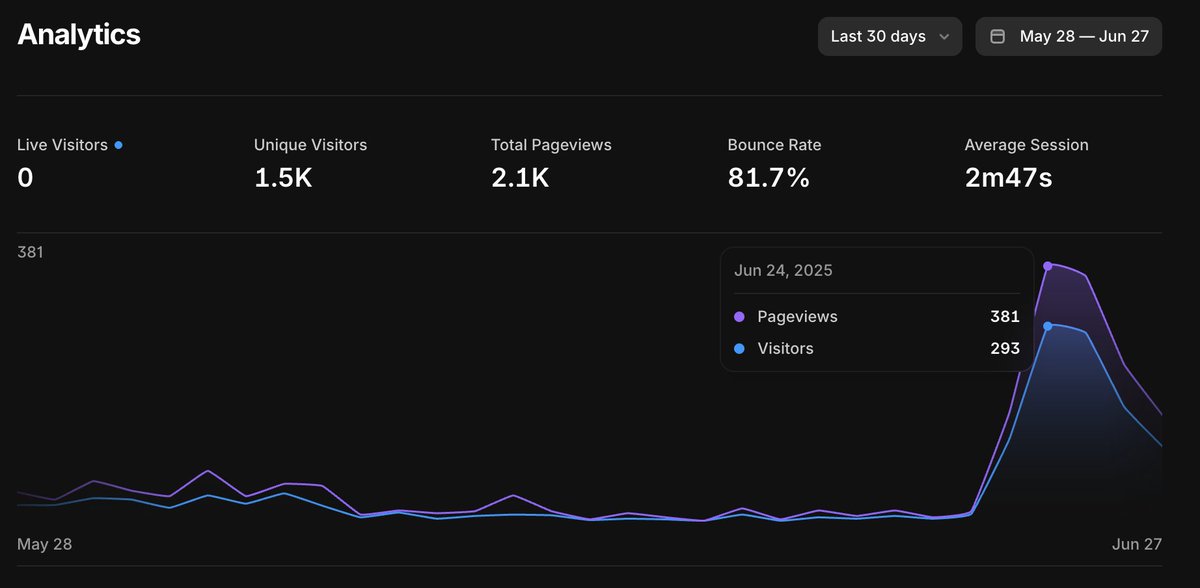The height and width of the screenshot is (588, 1200).
Task: Open the Last 30 days dropdown
Action: point(890,36)
